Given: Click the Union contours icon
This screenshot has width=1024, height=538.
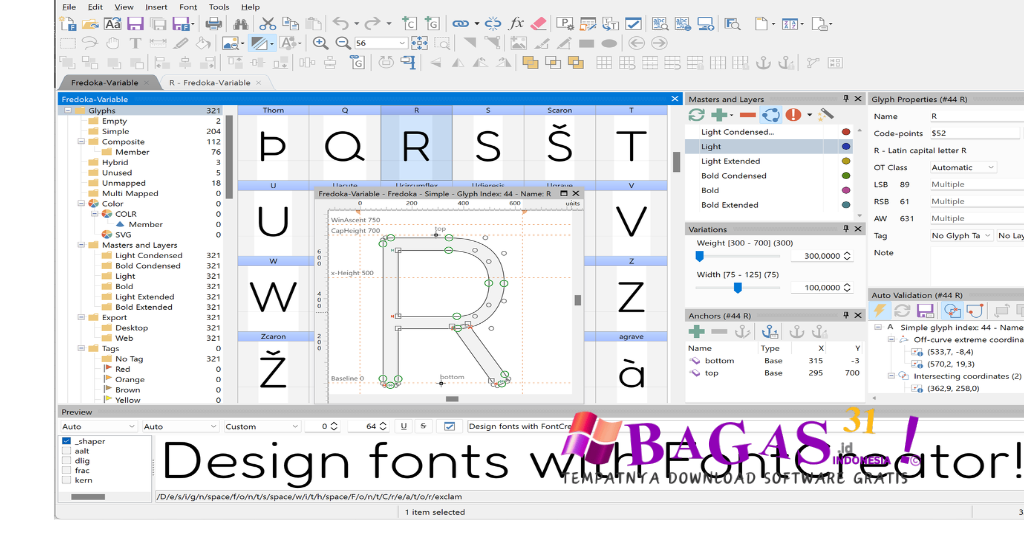Looking at the screenshot, I should [x=530, y=63].
